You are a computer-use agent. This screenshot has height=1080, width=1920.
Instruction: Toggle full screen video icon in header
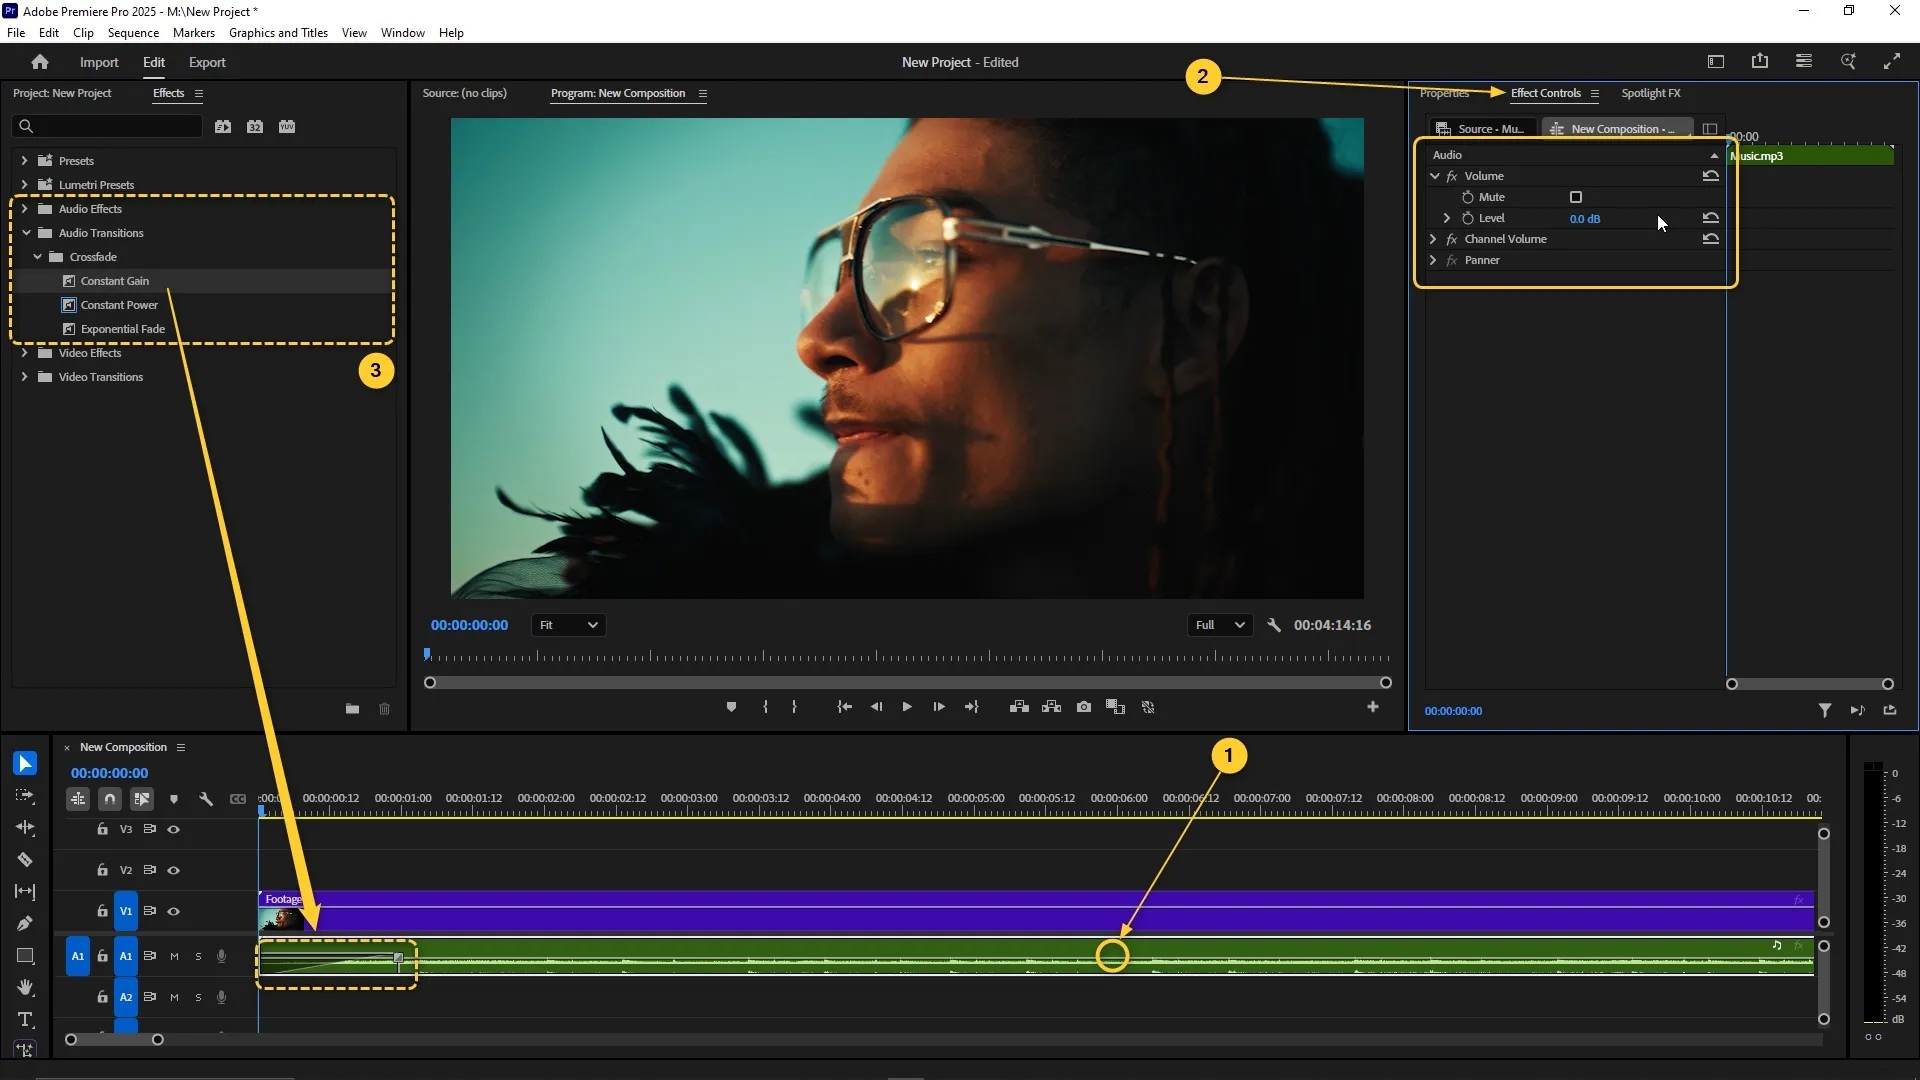click(x=1892, y=62)
